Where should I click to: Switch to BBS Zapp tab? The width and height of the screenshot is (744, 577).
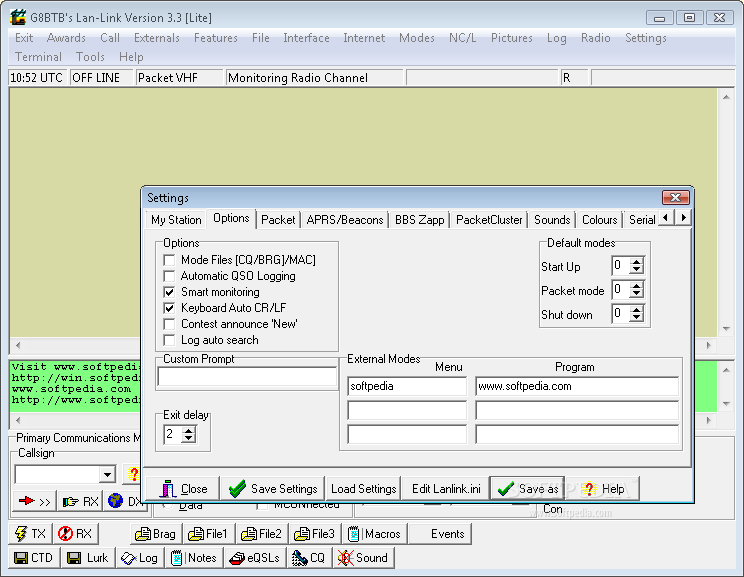click(x=419, y=220)
